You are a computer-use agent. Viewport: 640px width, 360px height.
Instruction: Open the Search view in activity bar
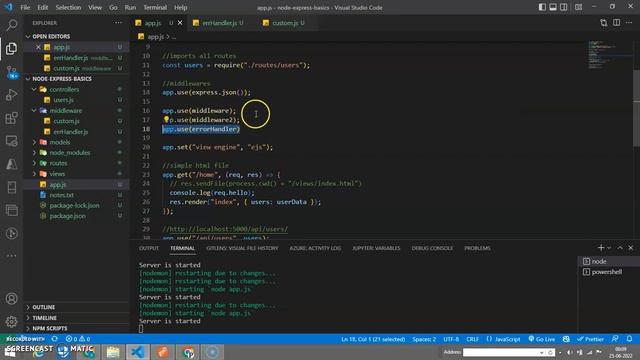coord(11,25)
